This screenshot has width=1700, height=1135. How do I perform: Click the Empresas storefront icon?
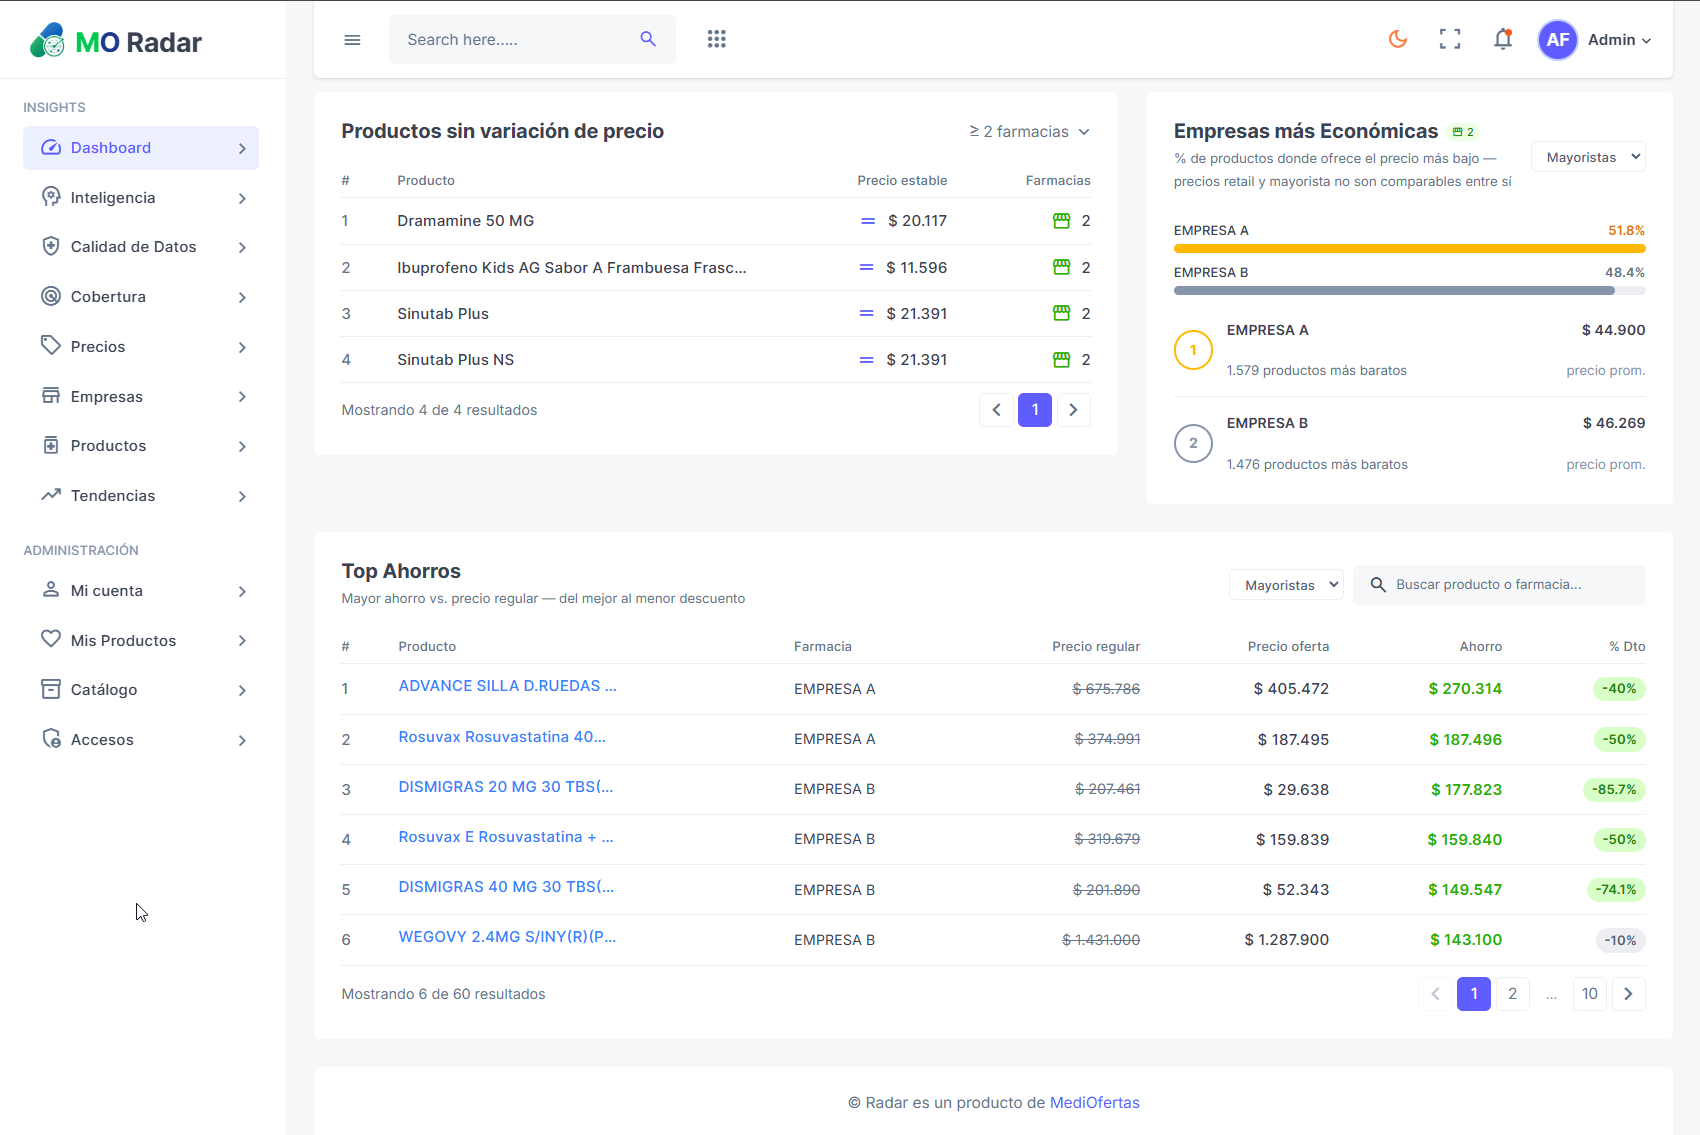point(51,396)
